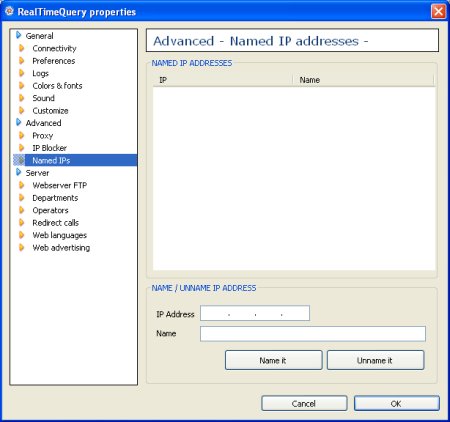Click the orange arrow icon beside Colors & fonts

point(22,86)
